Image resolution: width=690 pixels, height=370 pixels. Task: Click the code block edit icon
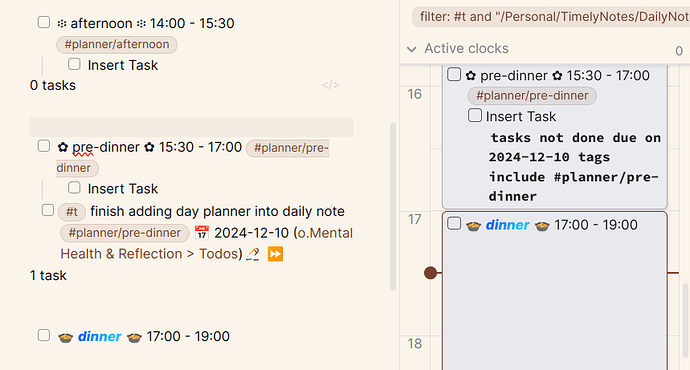(330, 85)
